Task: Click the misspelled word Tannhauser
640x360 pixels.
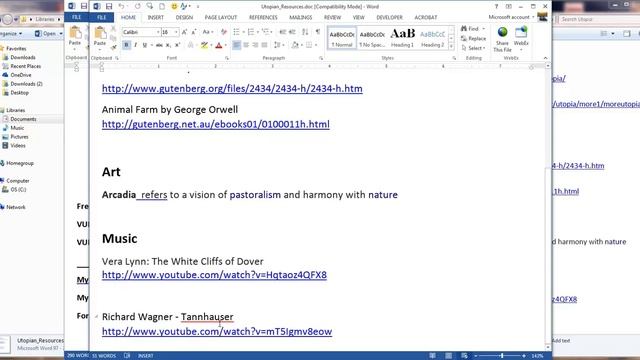Action: [x=207, y=317]
